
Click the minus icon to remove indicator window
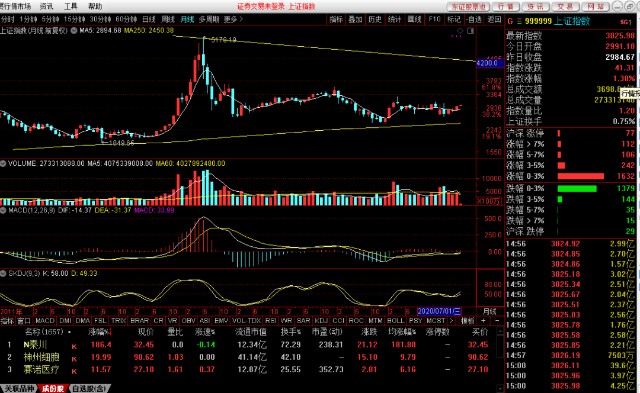click(x=497, y=321)
